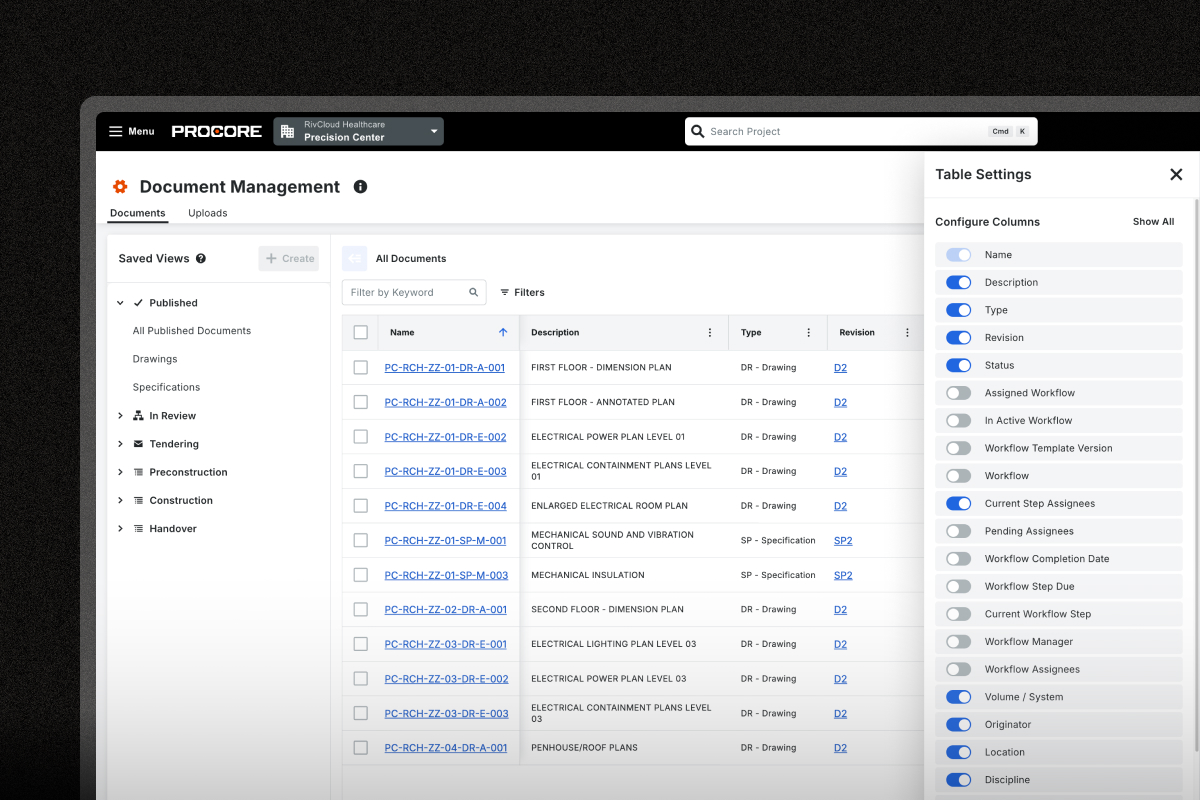1200x800 pixels.
Task: Open the Type column options menu
Action: coord(808,333)
